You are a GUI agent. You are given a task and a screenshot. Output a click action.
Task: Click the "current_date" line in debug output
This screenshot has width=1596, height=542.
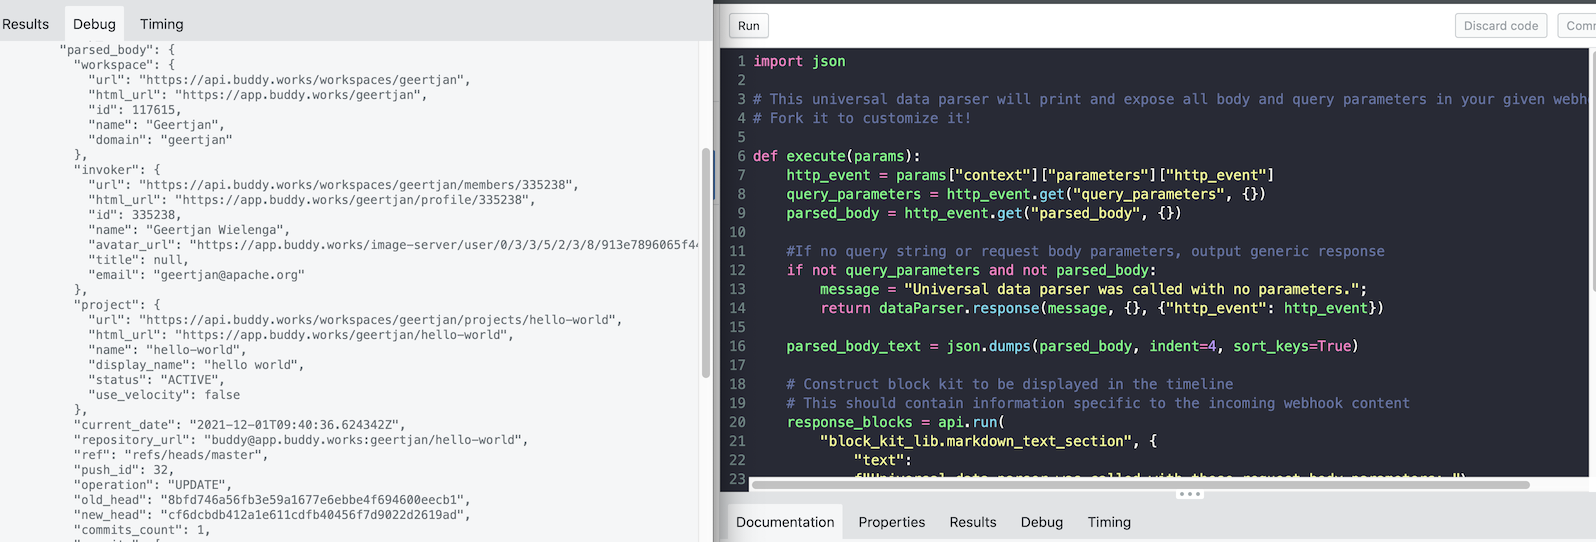point(239,425)
